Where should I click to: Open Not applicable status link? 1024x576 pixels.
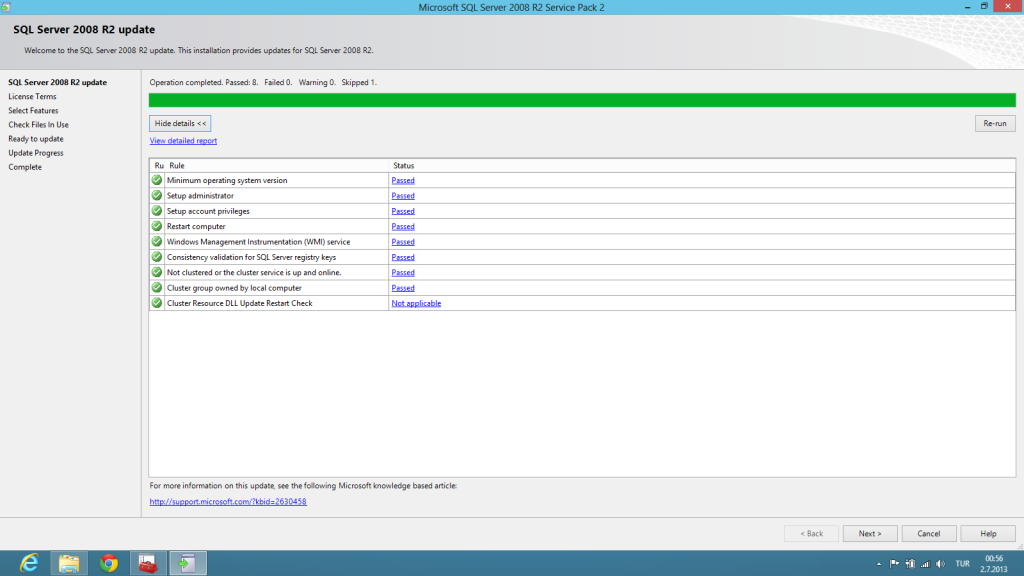[x=416, y=303]
